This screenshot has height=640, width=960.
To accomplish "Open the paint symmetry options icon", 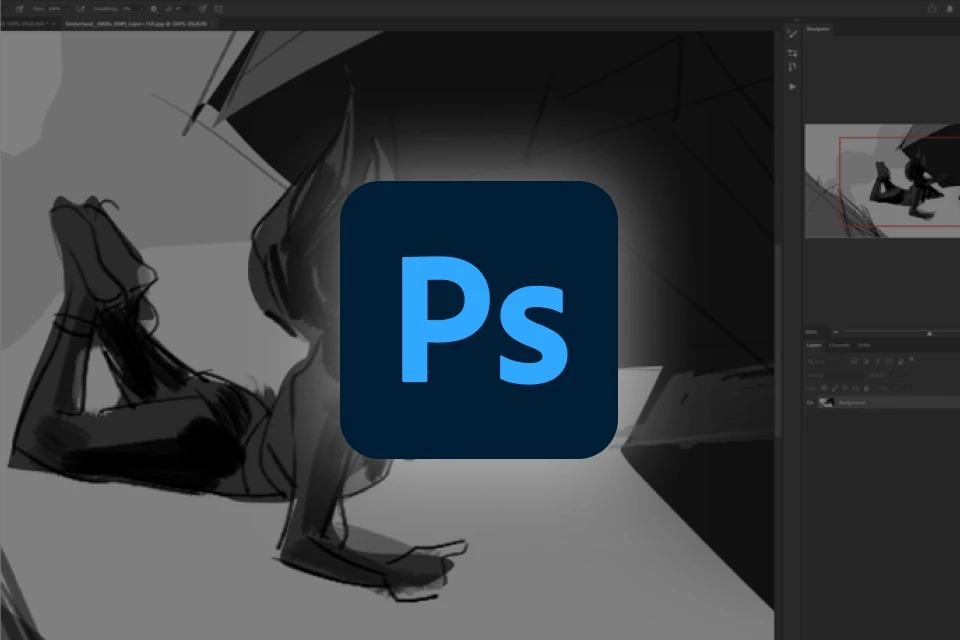I will click(219, 9).
